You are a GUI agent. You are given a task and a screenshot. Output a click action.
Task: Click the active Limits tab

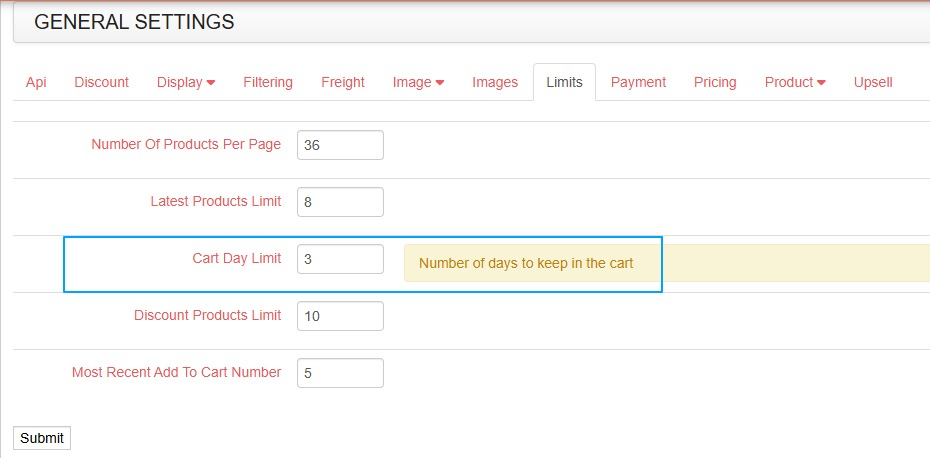coord(564,82)
